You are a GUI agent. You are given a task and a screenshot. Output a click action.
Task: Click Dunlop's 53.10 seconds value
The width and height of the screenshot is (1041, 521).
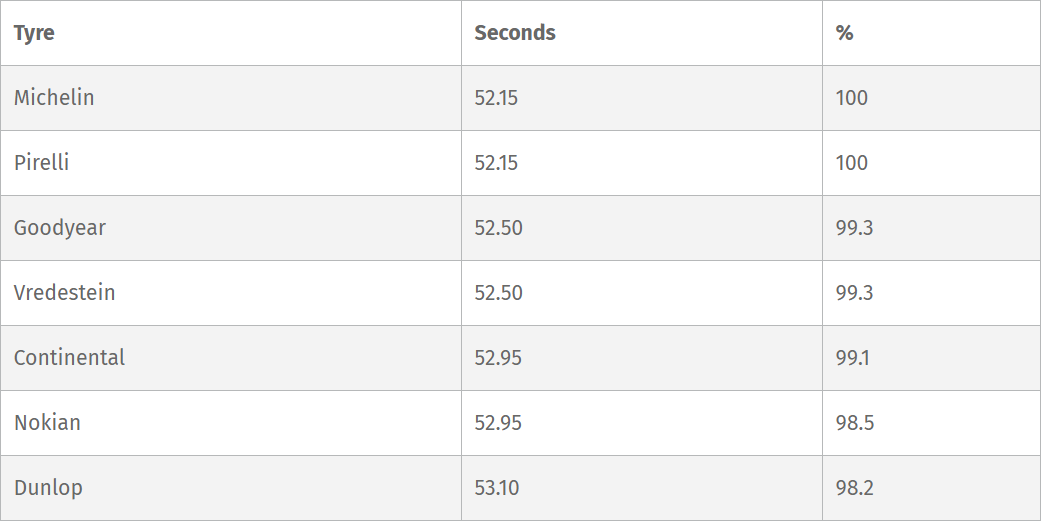coord(497,488)
